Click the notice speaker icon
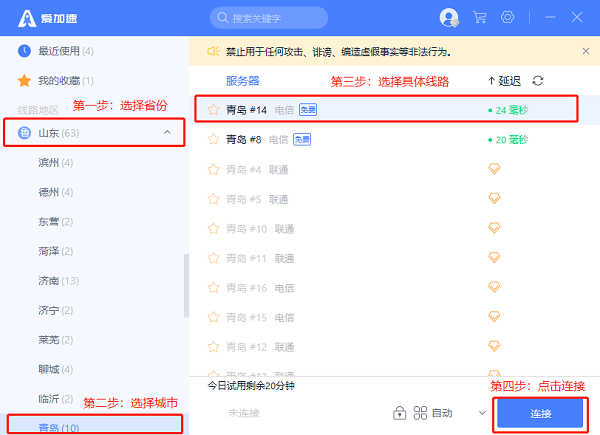The height and width of the screenshot is (435, 600). point(213,51)
